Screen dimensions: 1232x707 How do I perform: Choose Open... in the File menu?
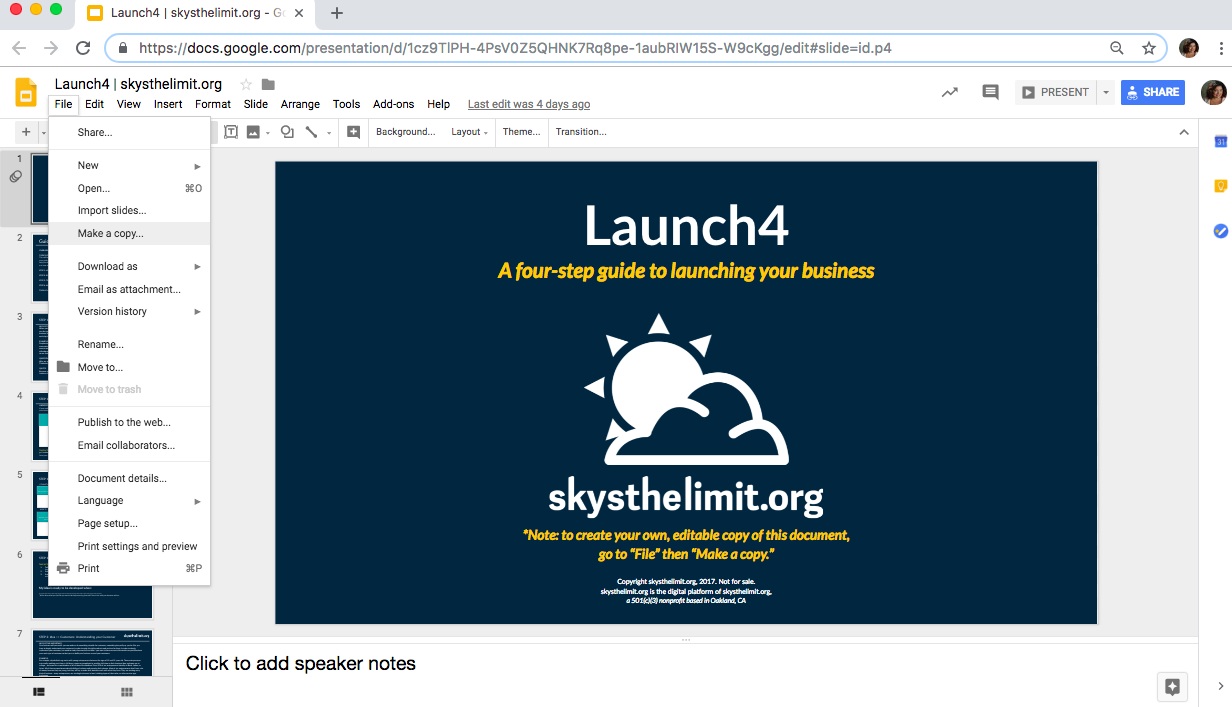(130, 188)
